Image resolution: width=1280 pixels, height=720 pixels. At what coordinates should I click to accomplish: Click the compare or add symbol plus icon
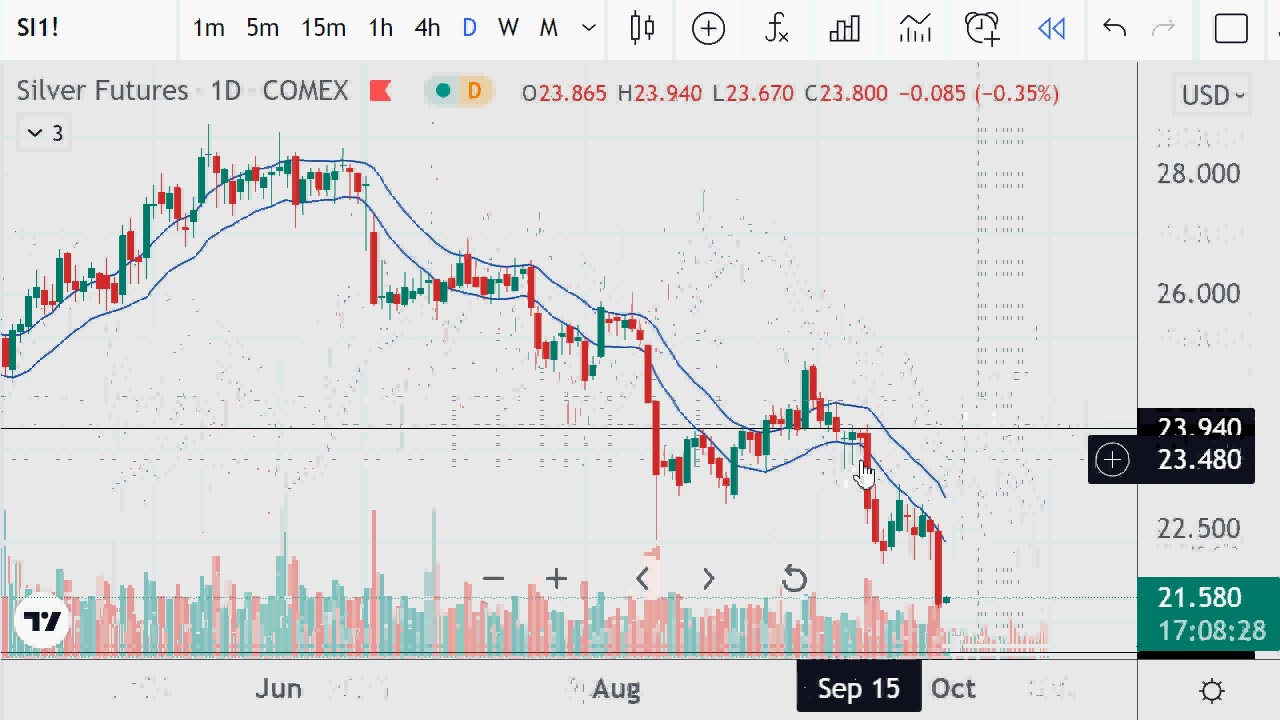coord(708,28)
